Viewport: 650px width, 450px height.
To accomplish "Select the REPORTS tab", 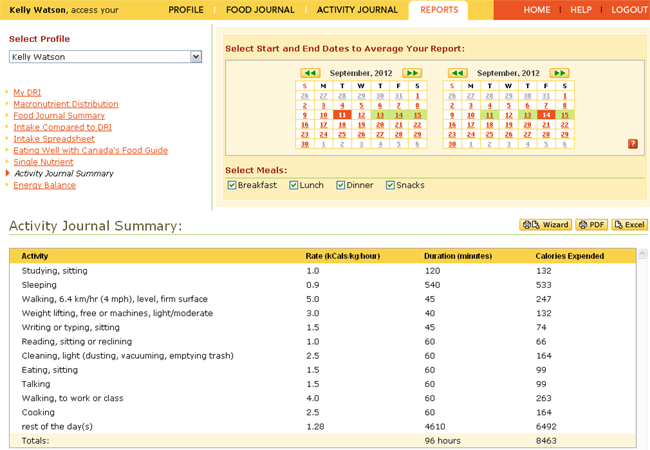I will pos(439,10).
